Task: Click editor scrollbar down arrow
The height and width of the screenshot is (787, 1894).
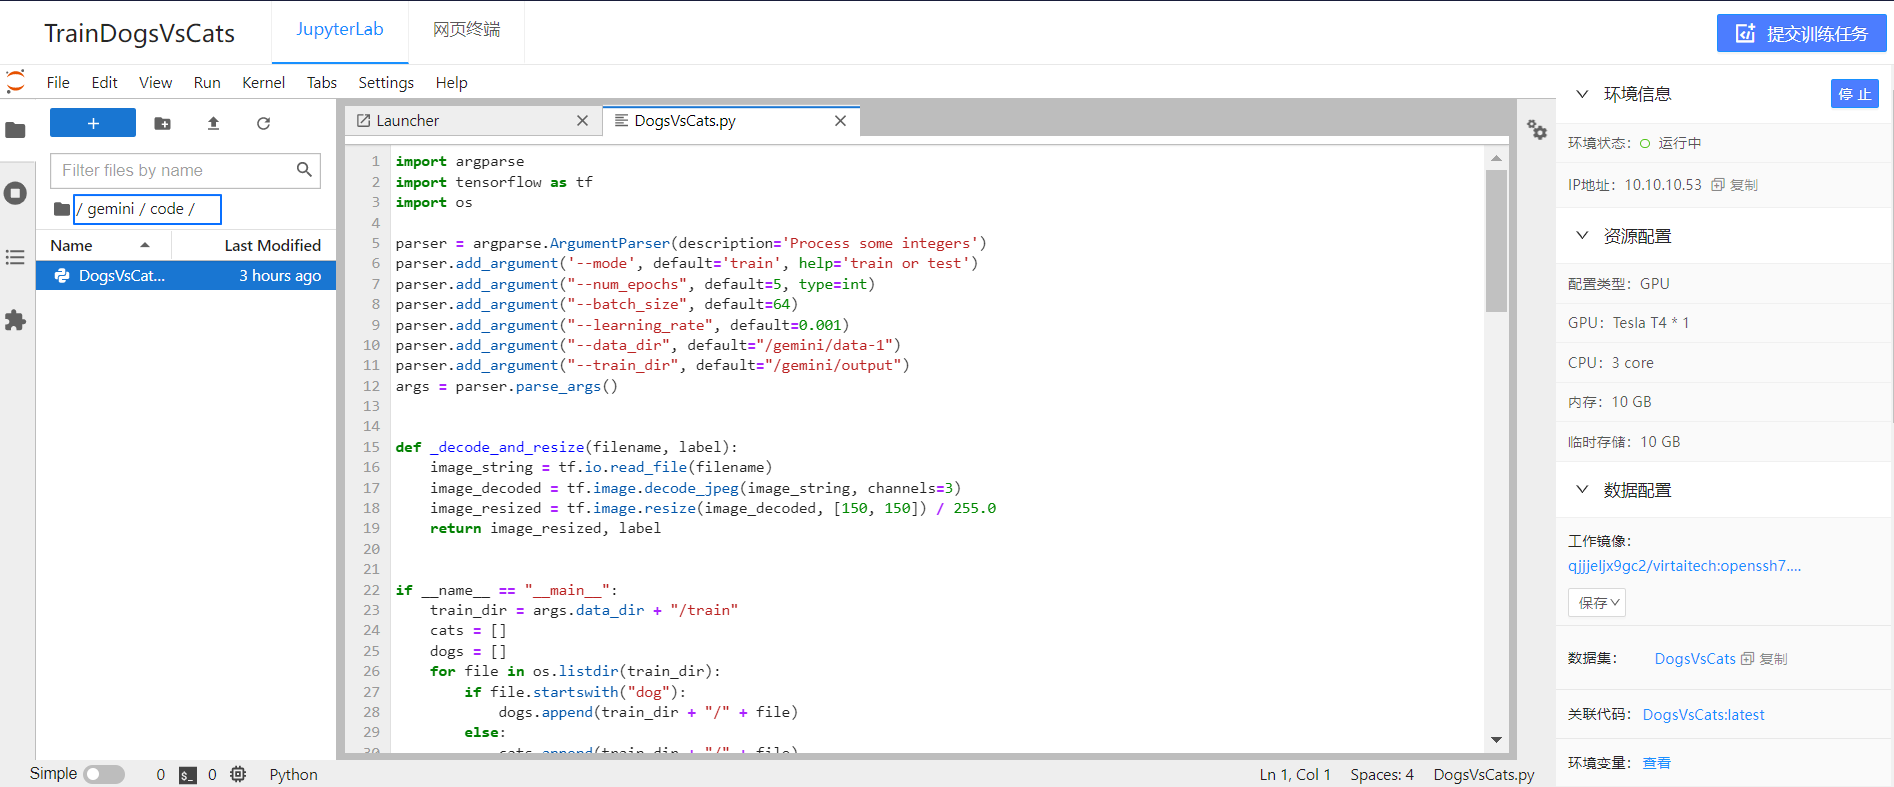Action: (x=1496, y=740)
